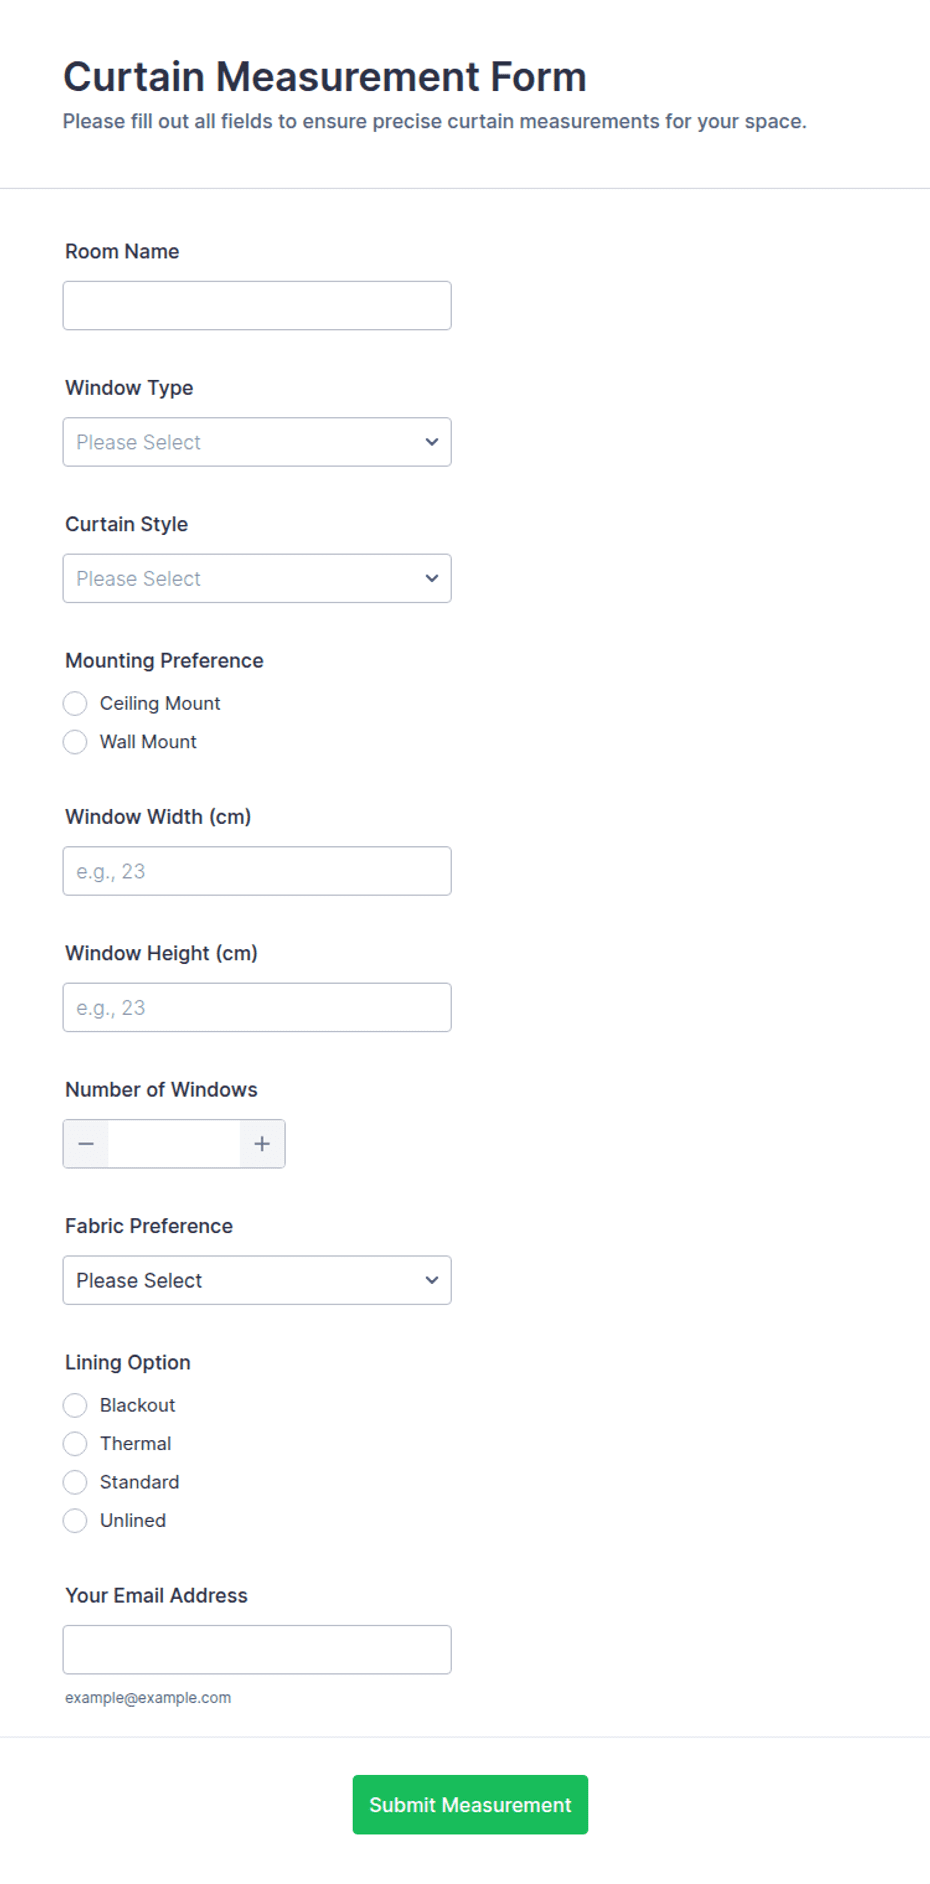The width and height of the screenshot is (930, 1884).
Task: Click the Window Height (cm) input
Action: (257, 1008)
